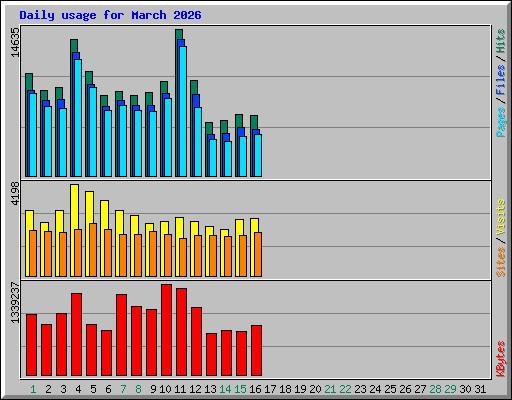Click day 4 red KBytes bar
Viewport: 512px width, 400px height.
(76, 335)
